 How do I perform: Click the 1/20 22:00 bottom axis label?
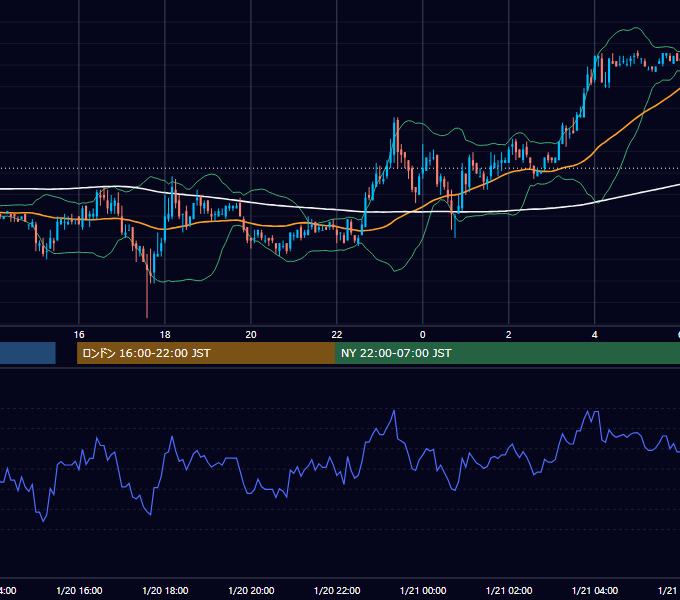pyautogui.click(x=337, y=590)
